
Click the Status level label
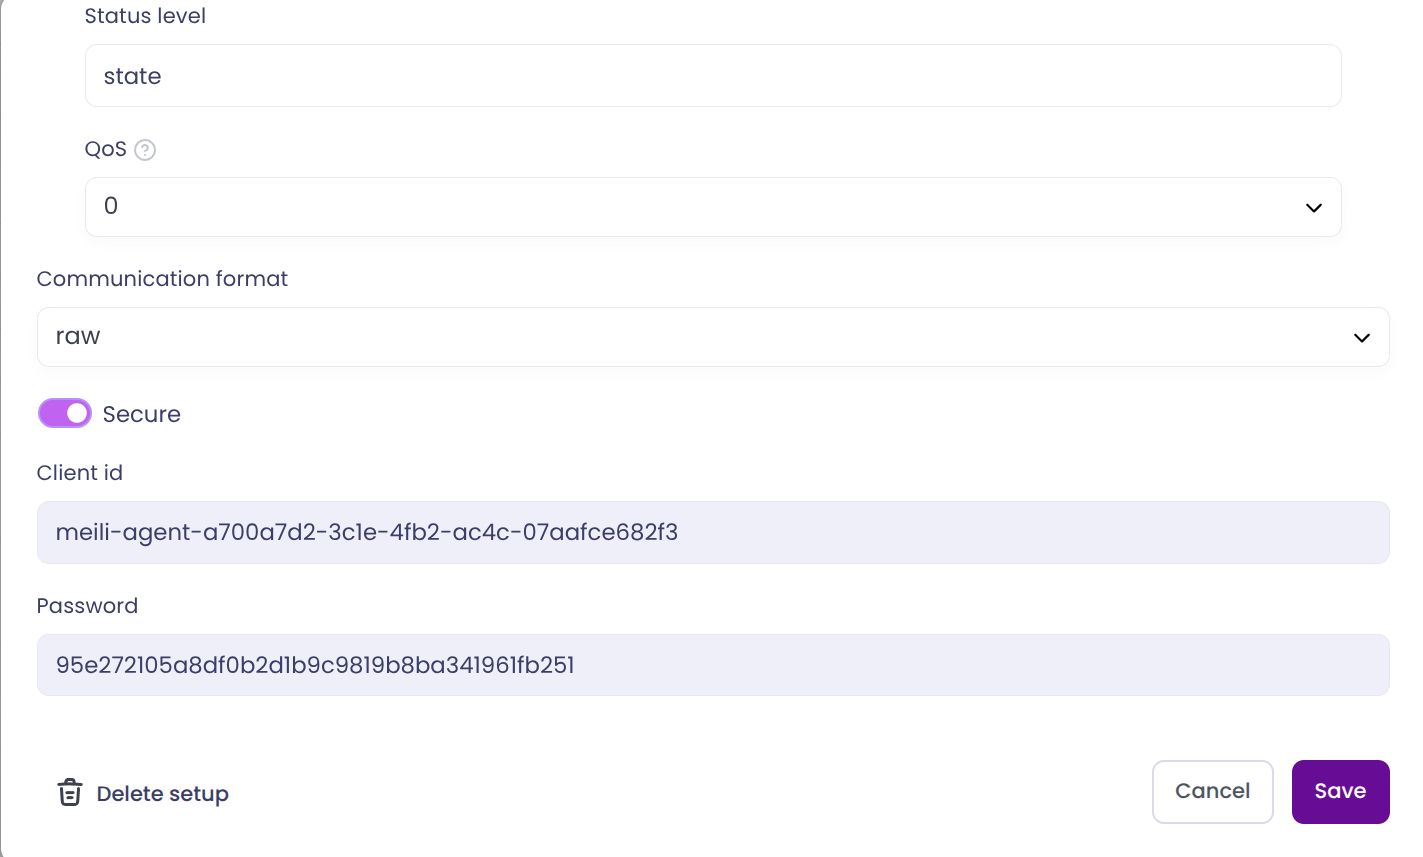tap(145, 16)
